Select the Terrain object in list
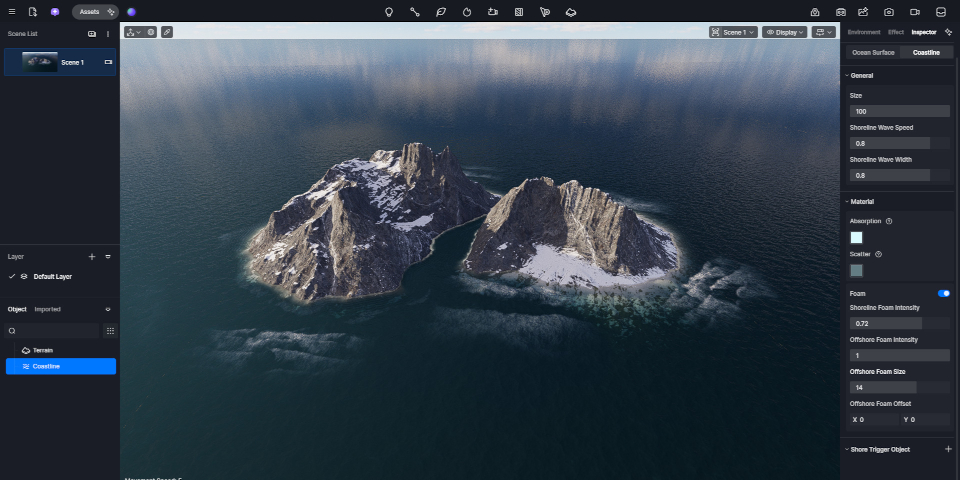 coord(42,350)
